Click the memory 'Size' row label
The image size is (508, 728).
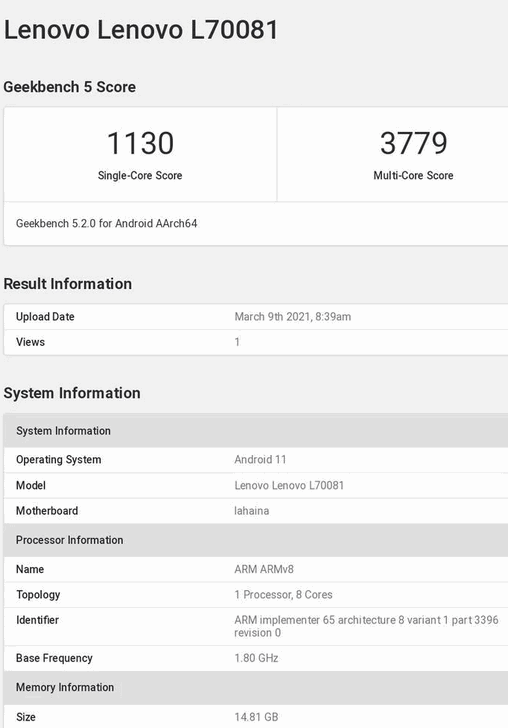click(x=26, y=717)
